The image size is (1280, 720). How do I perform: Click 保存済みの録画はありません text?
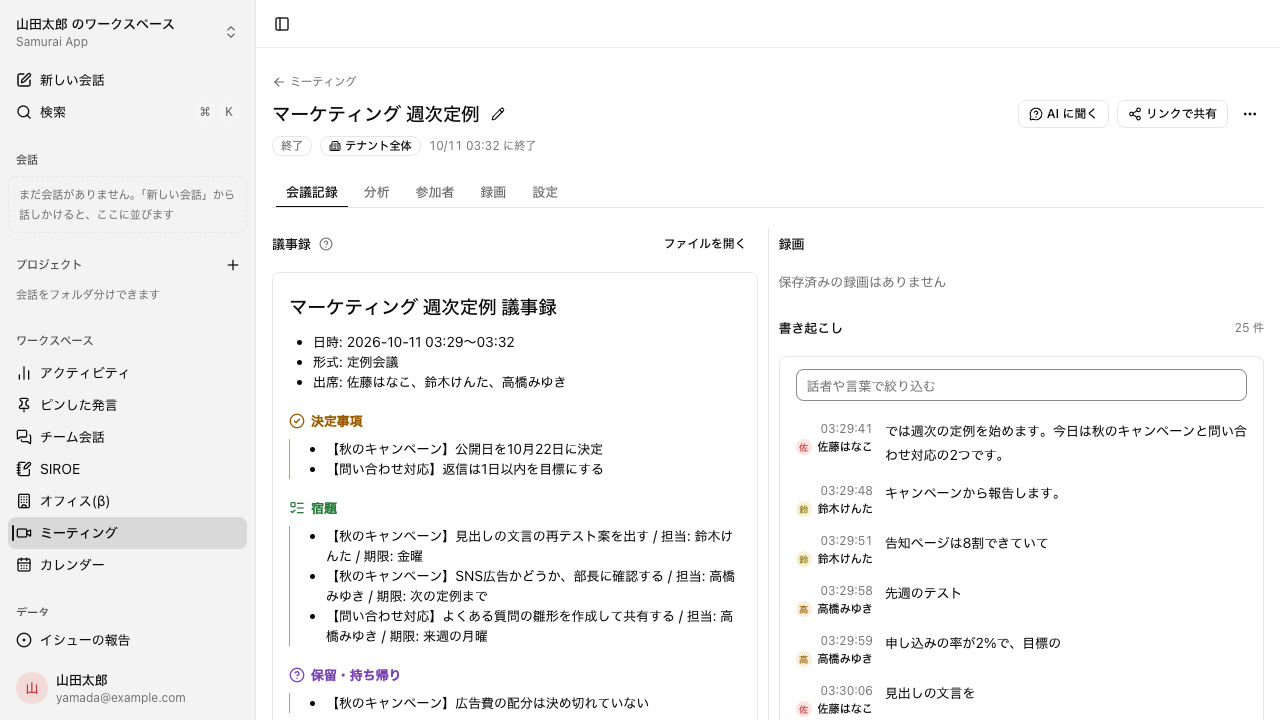click(x=862, y=282)
